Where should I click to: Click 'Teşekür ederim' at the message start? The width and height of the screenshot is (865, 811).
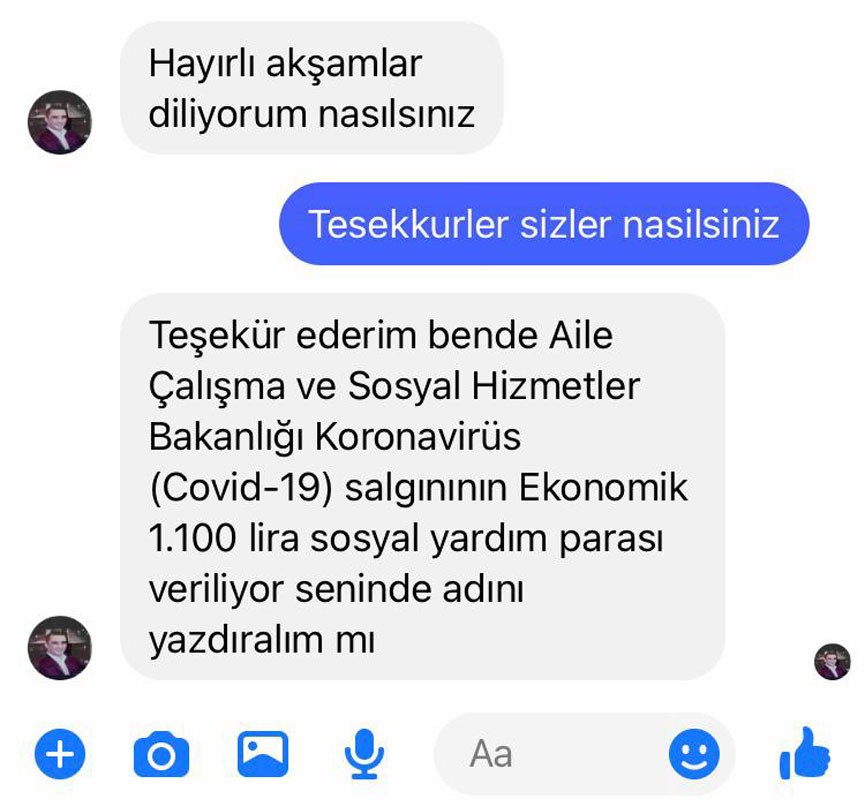point(282,336)
